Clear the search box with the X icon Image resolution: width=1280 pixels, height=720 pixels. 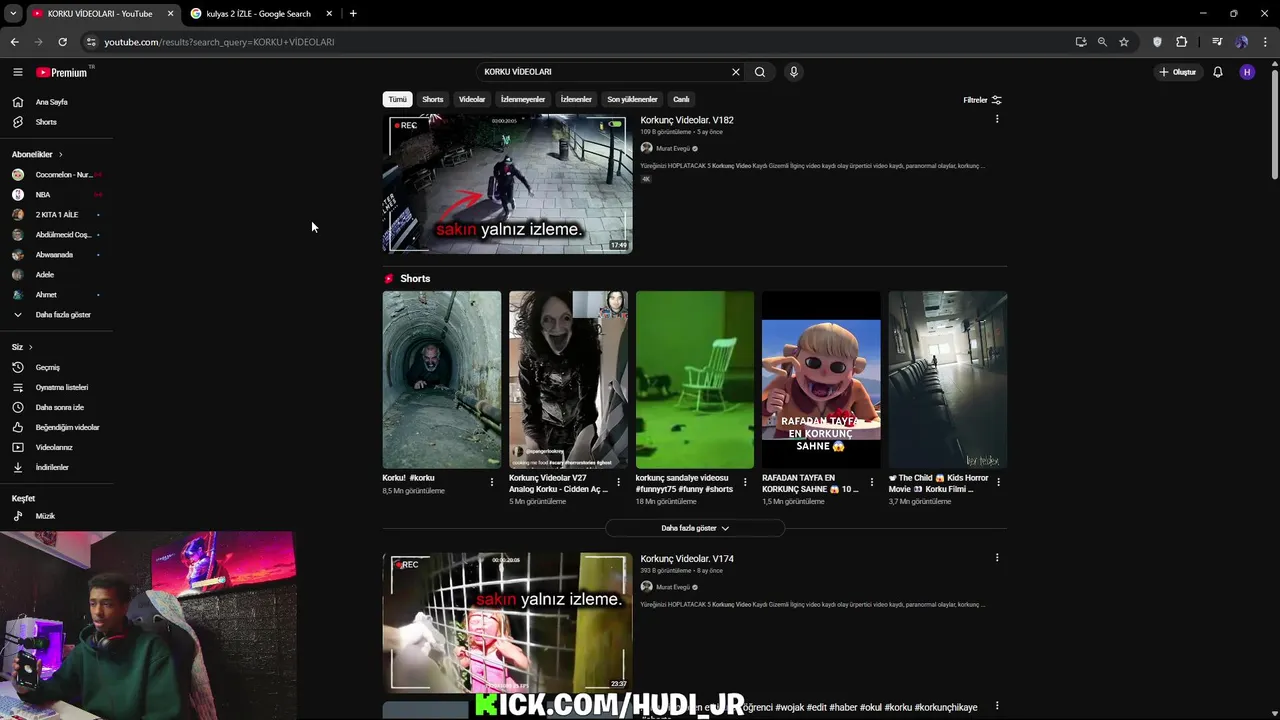(736, 72)
